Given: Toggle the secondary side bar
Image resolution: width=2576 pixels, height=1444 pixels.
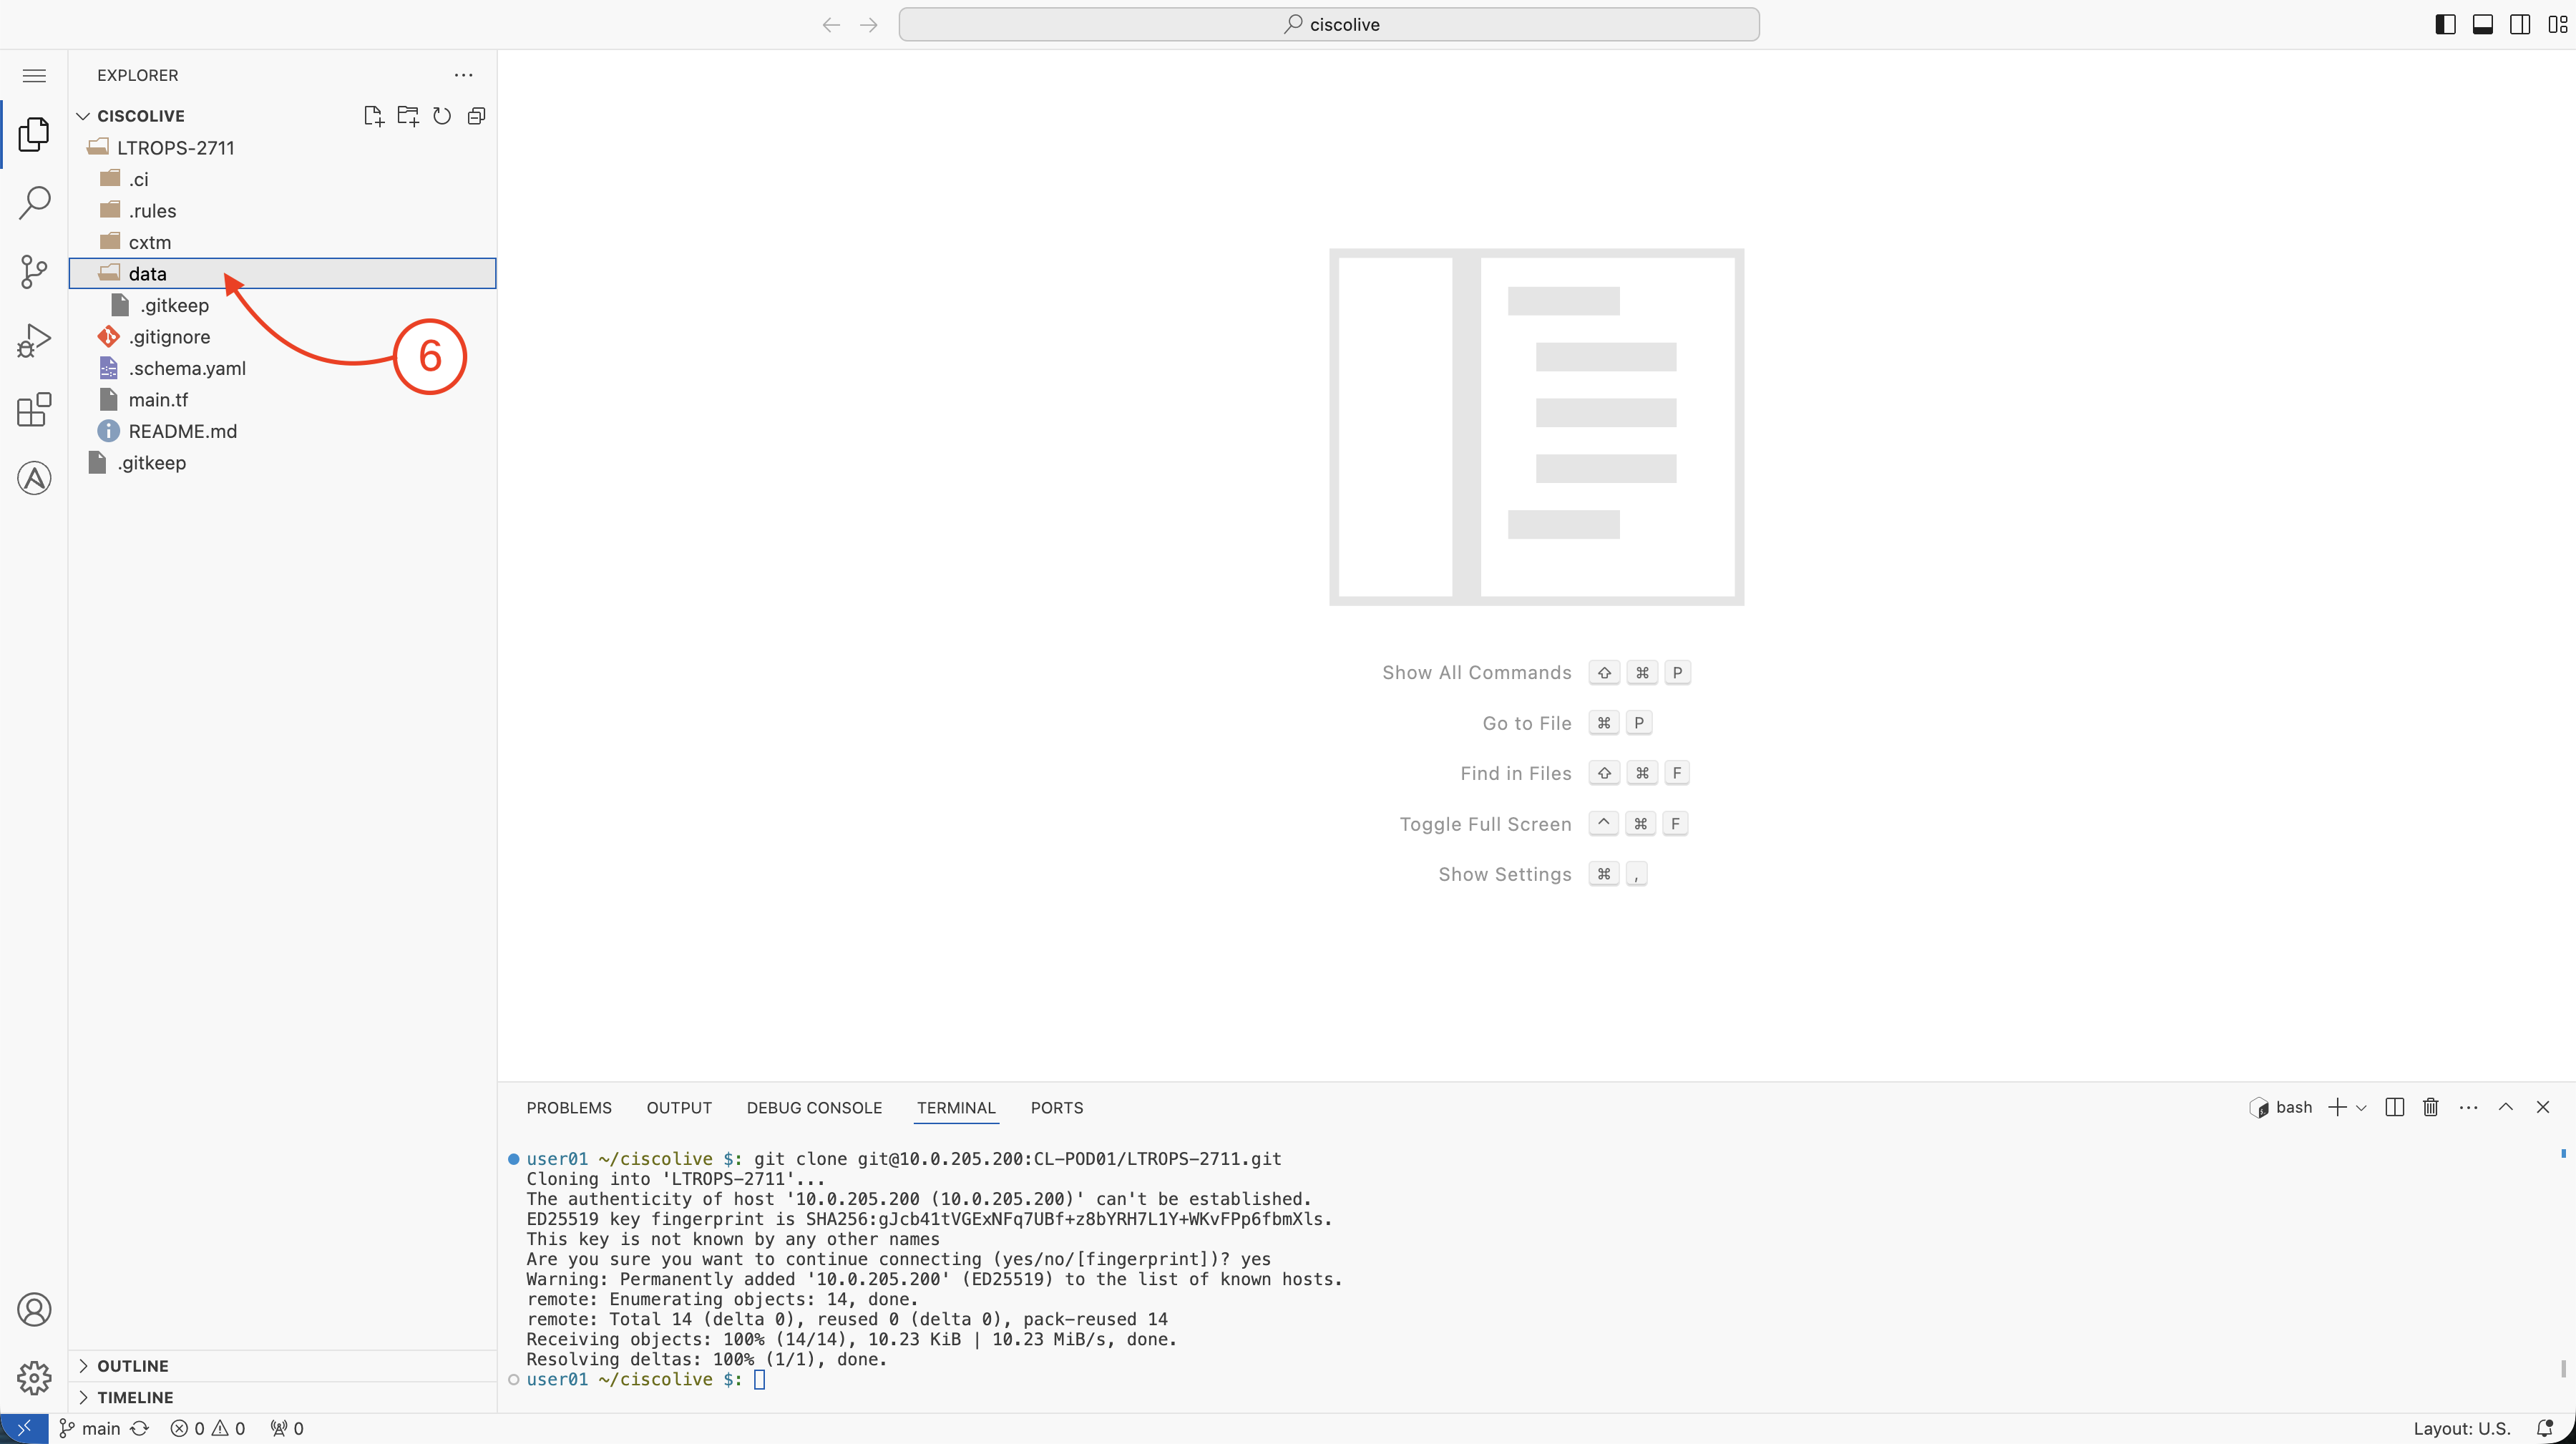Looking at the screenshot, I should tap(2520, 24).
